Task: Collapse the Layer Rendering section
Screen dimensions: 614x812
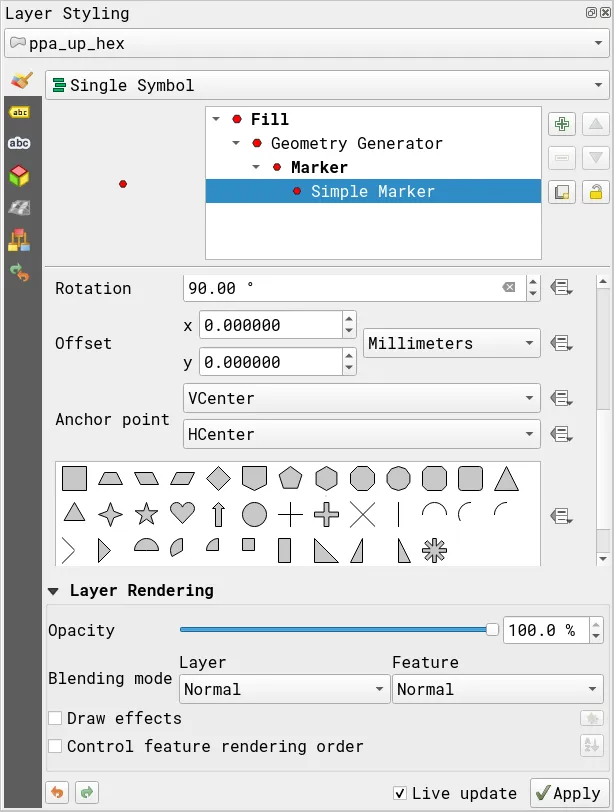Action: point(53,591)
